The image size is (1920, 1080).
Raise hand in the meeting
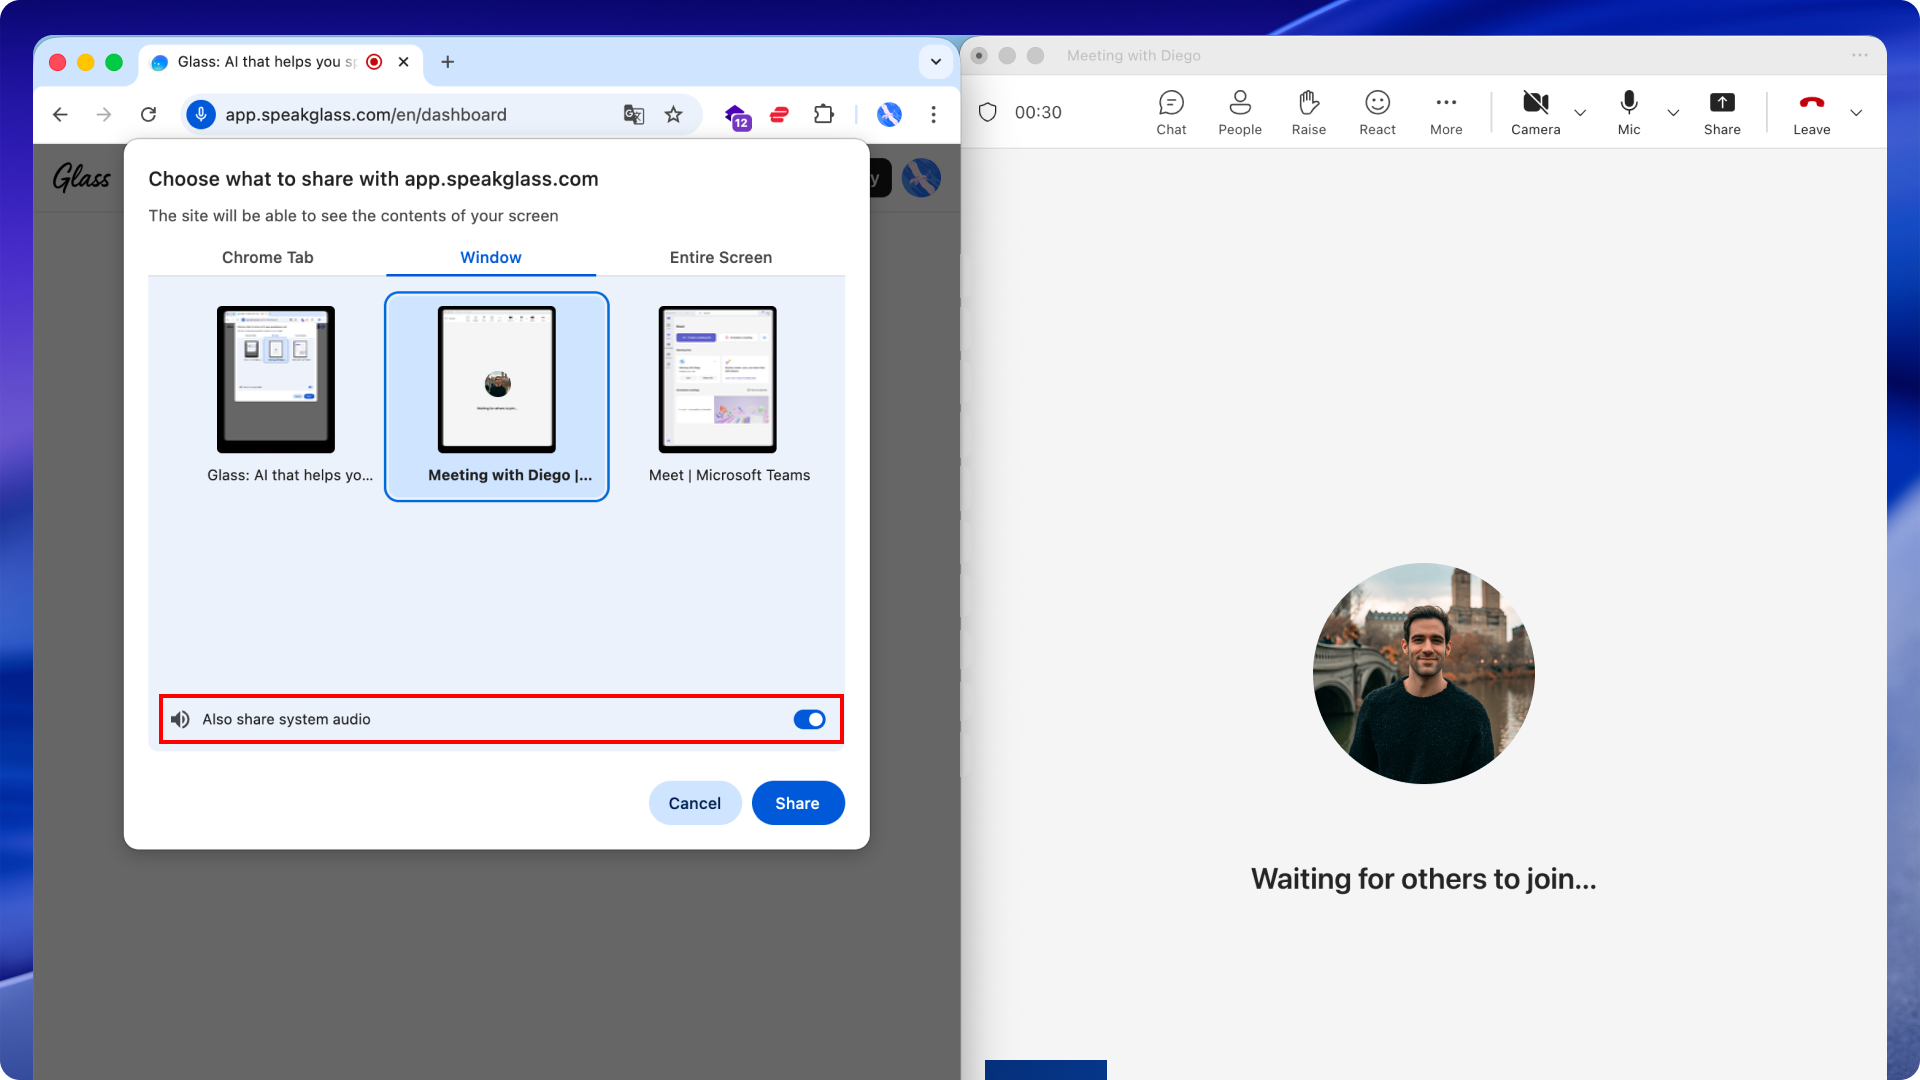tap(1308, 112)
